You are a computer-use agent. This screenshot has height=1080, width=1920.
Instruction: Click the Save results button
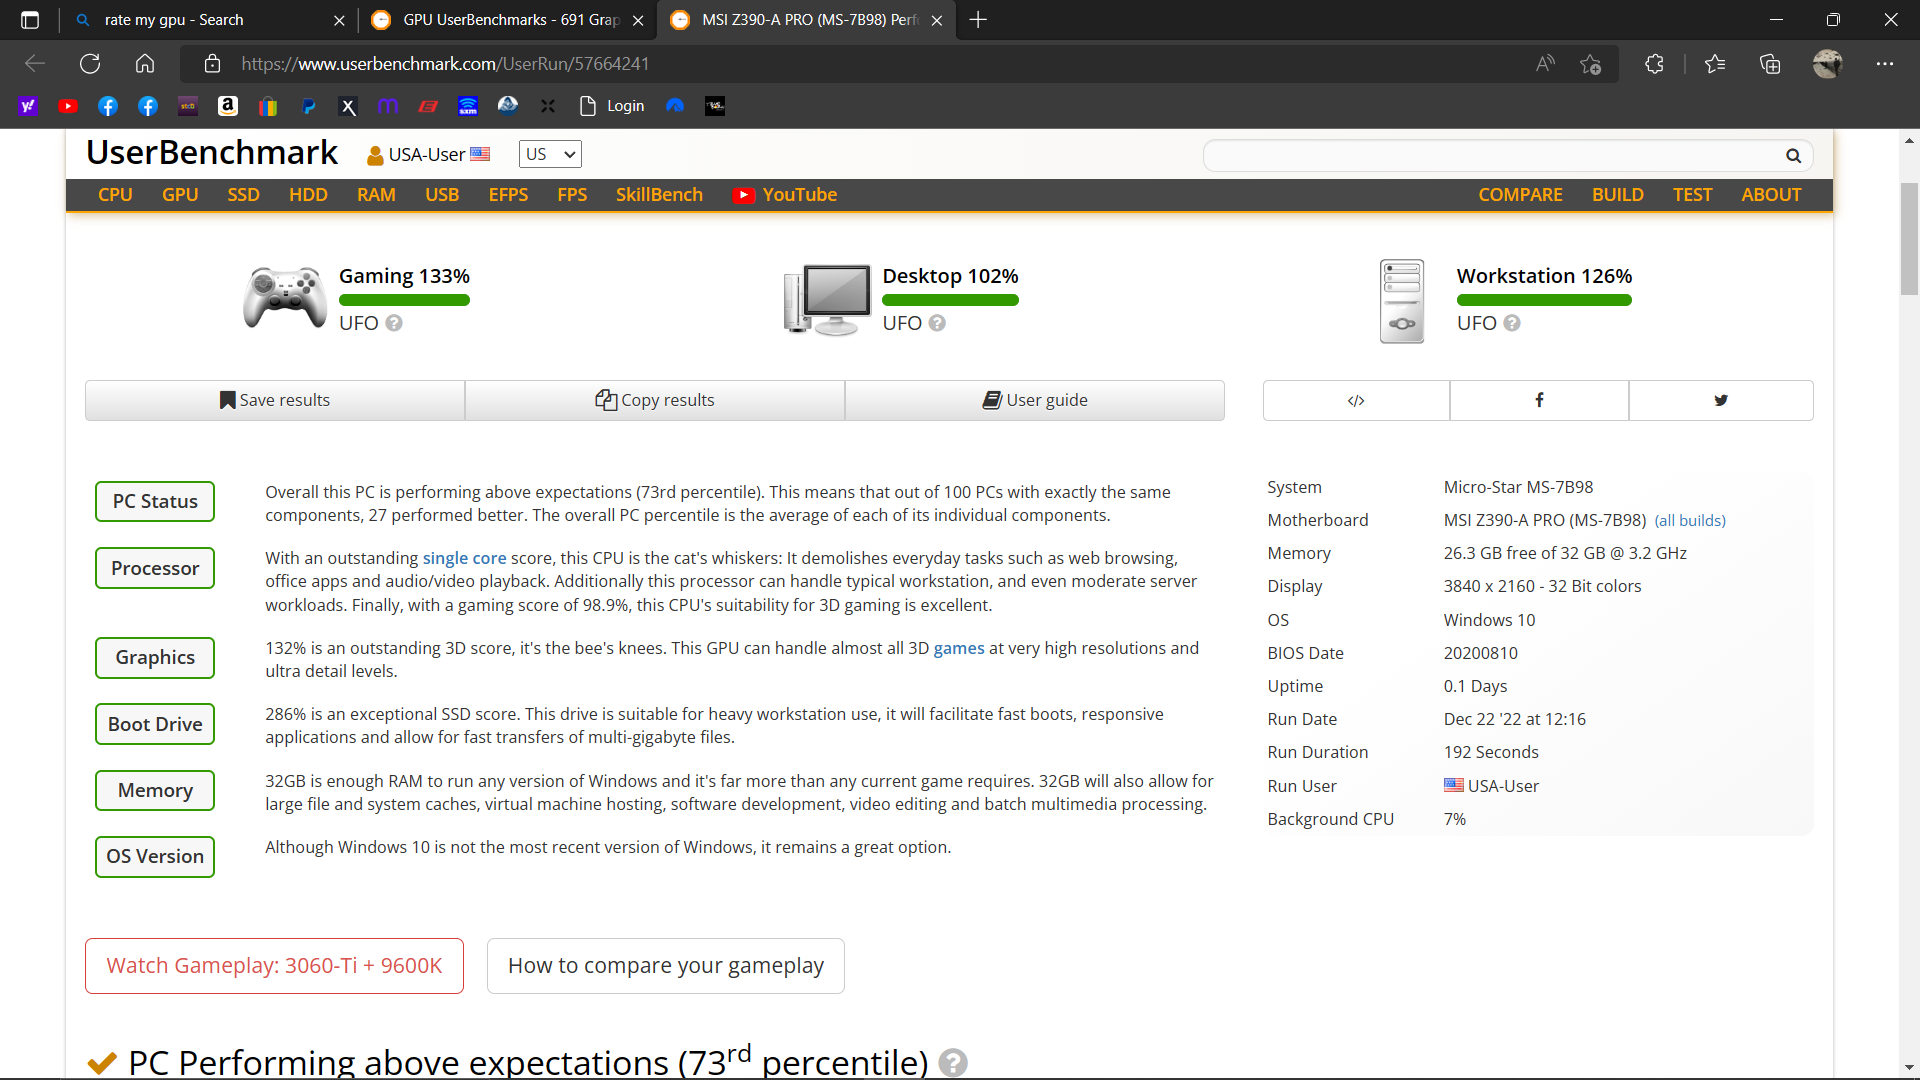(x=275, y=400)
